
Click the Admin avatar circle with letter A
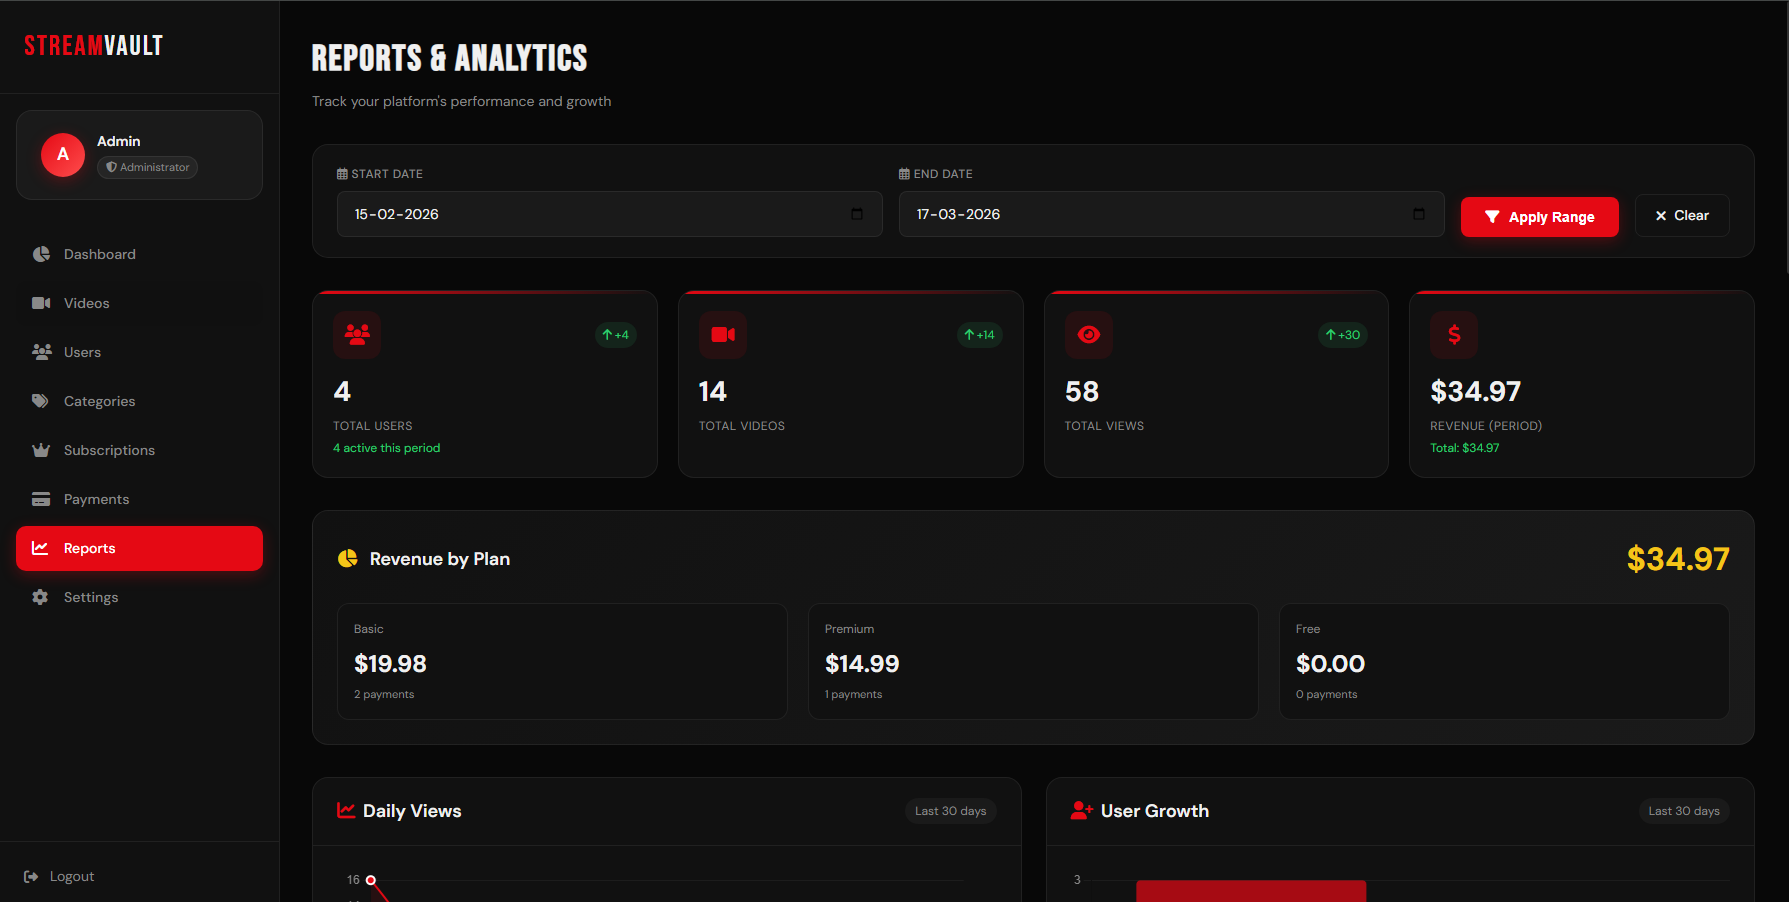coord(63,155)
